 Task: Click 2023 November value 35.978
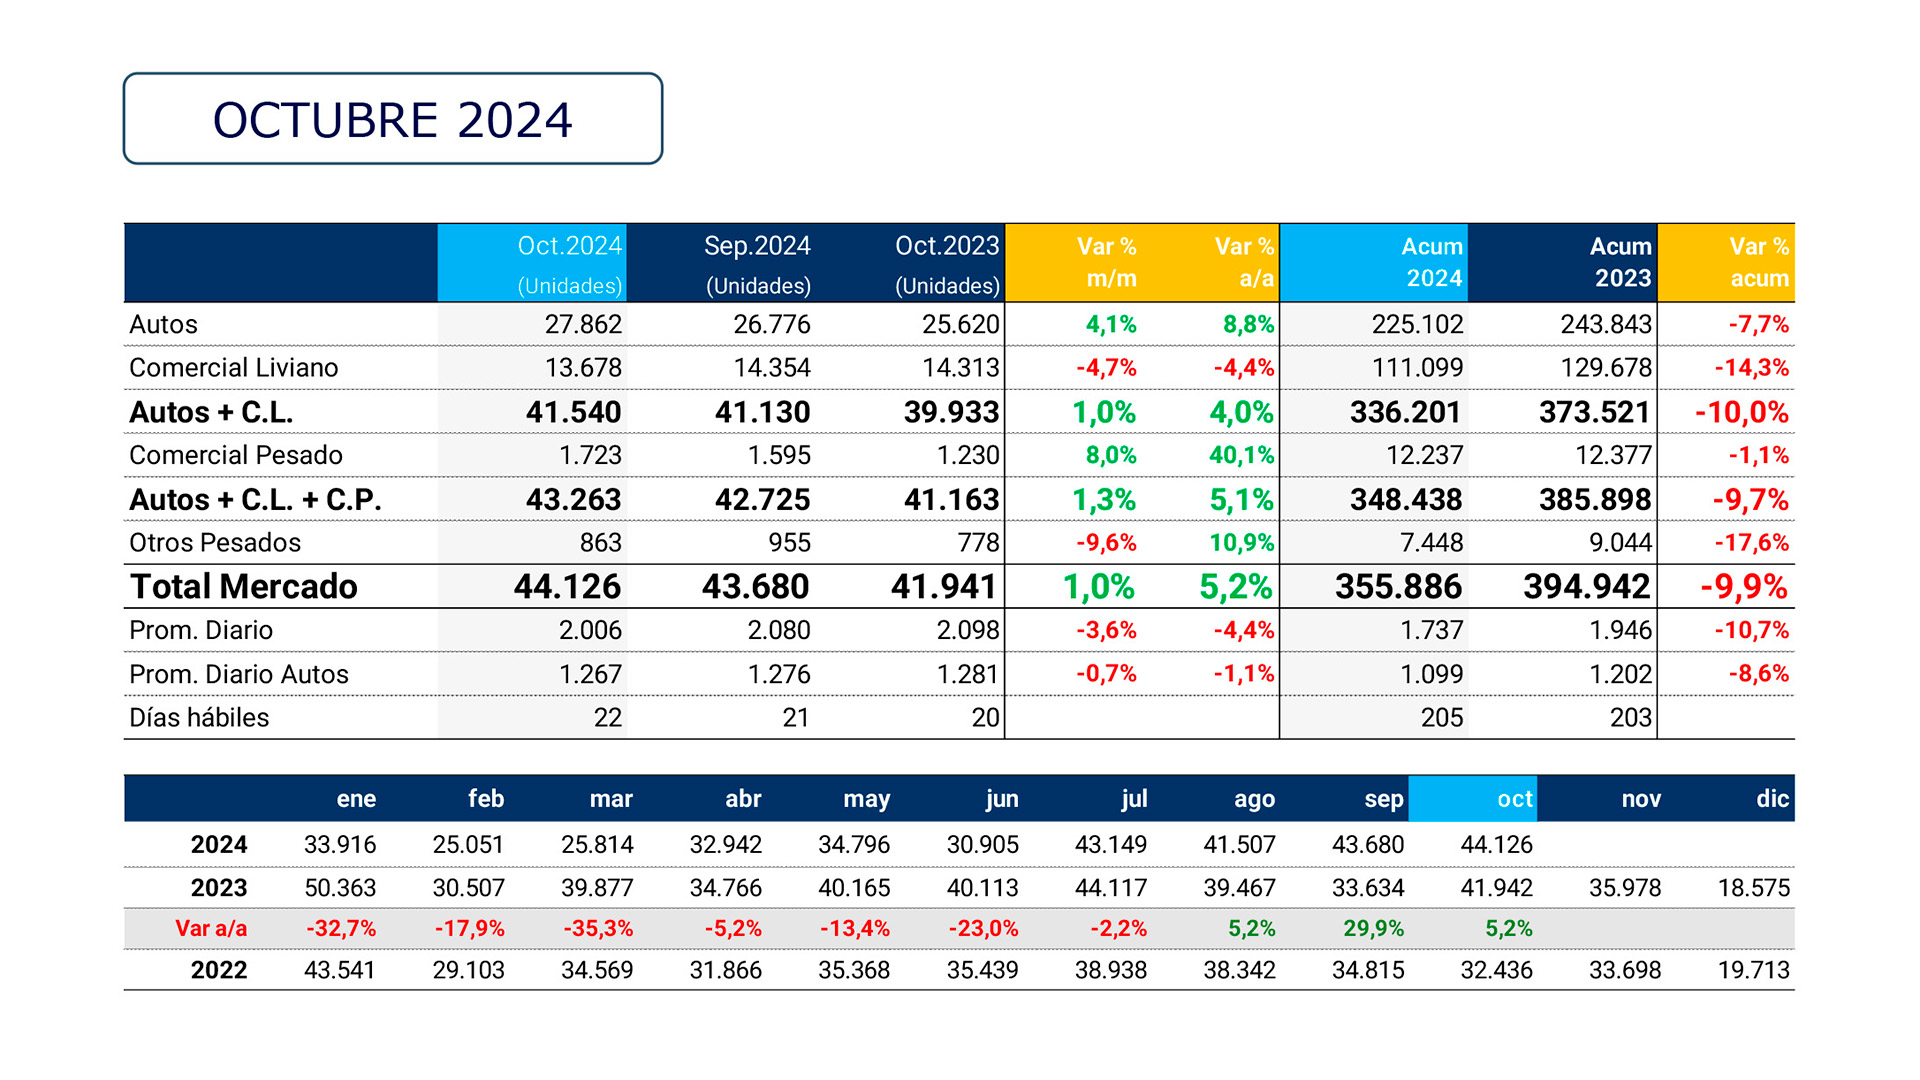[1625, 888]
